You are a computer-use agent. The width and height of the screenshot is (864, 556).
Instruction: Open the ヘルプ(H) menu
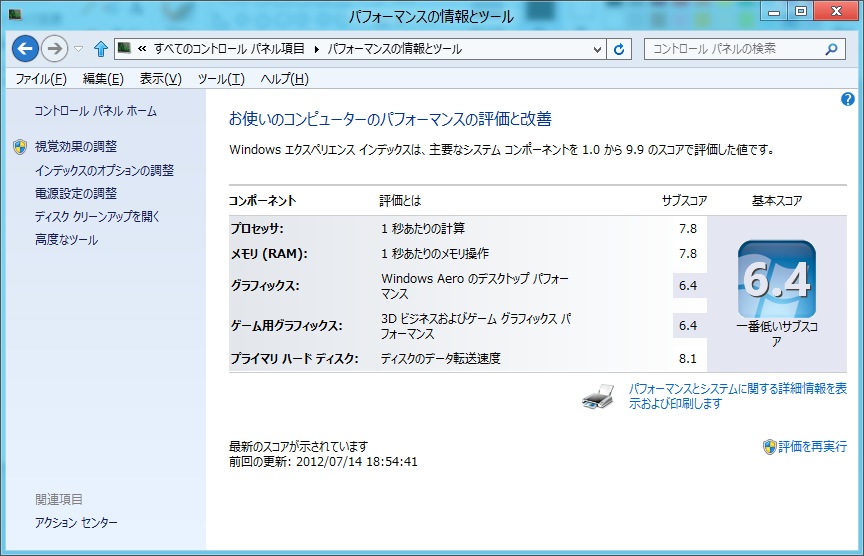tap(284, 79)
